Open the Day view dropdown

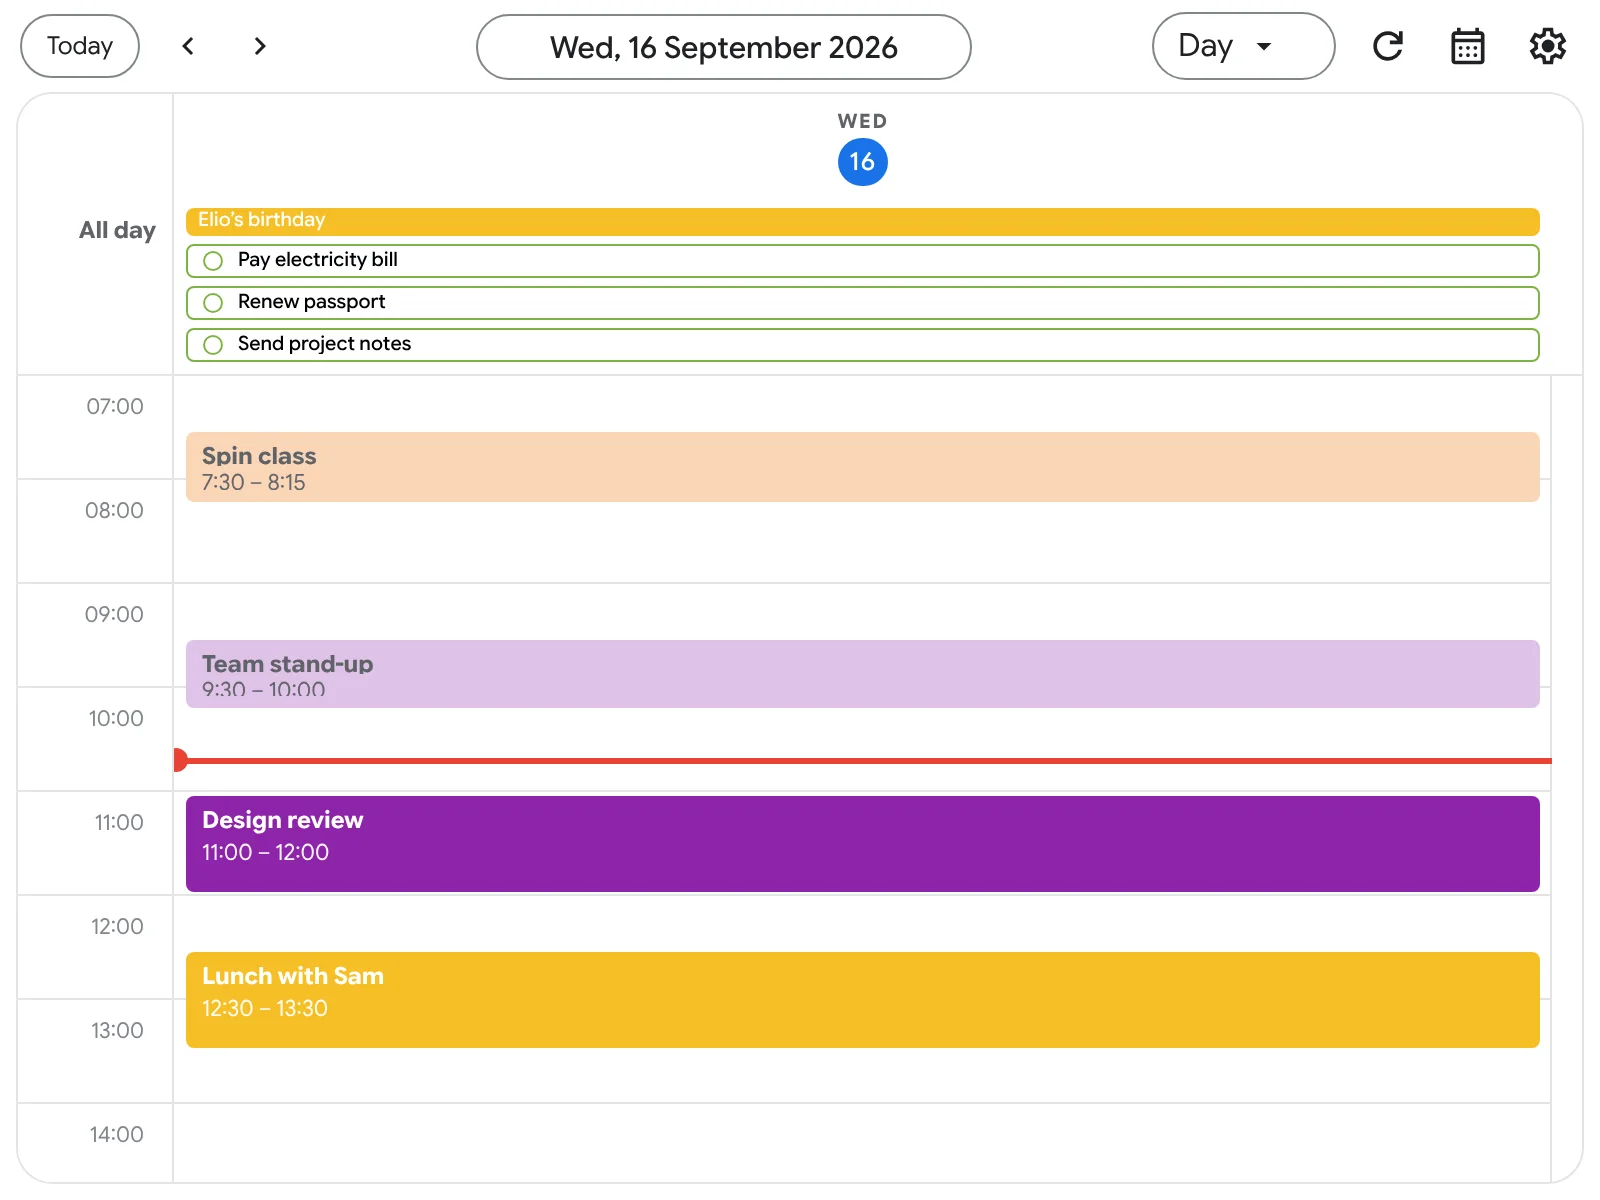click(1244, 46)
